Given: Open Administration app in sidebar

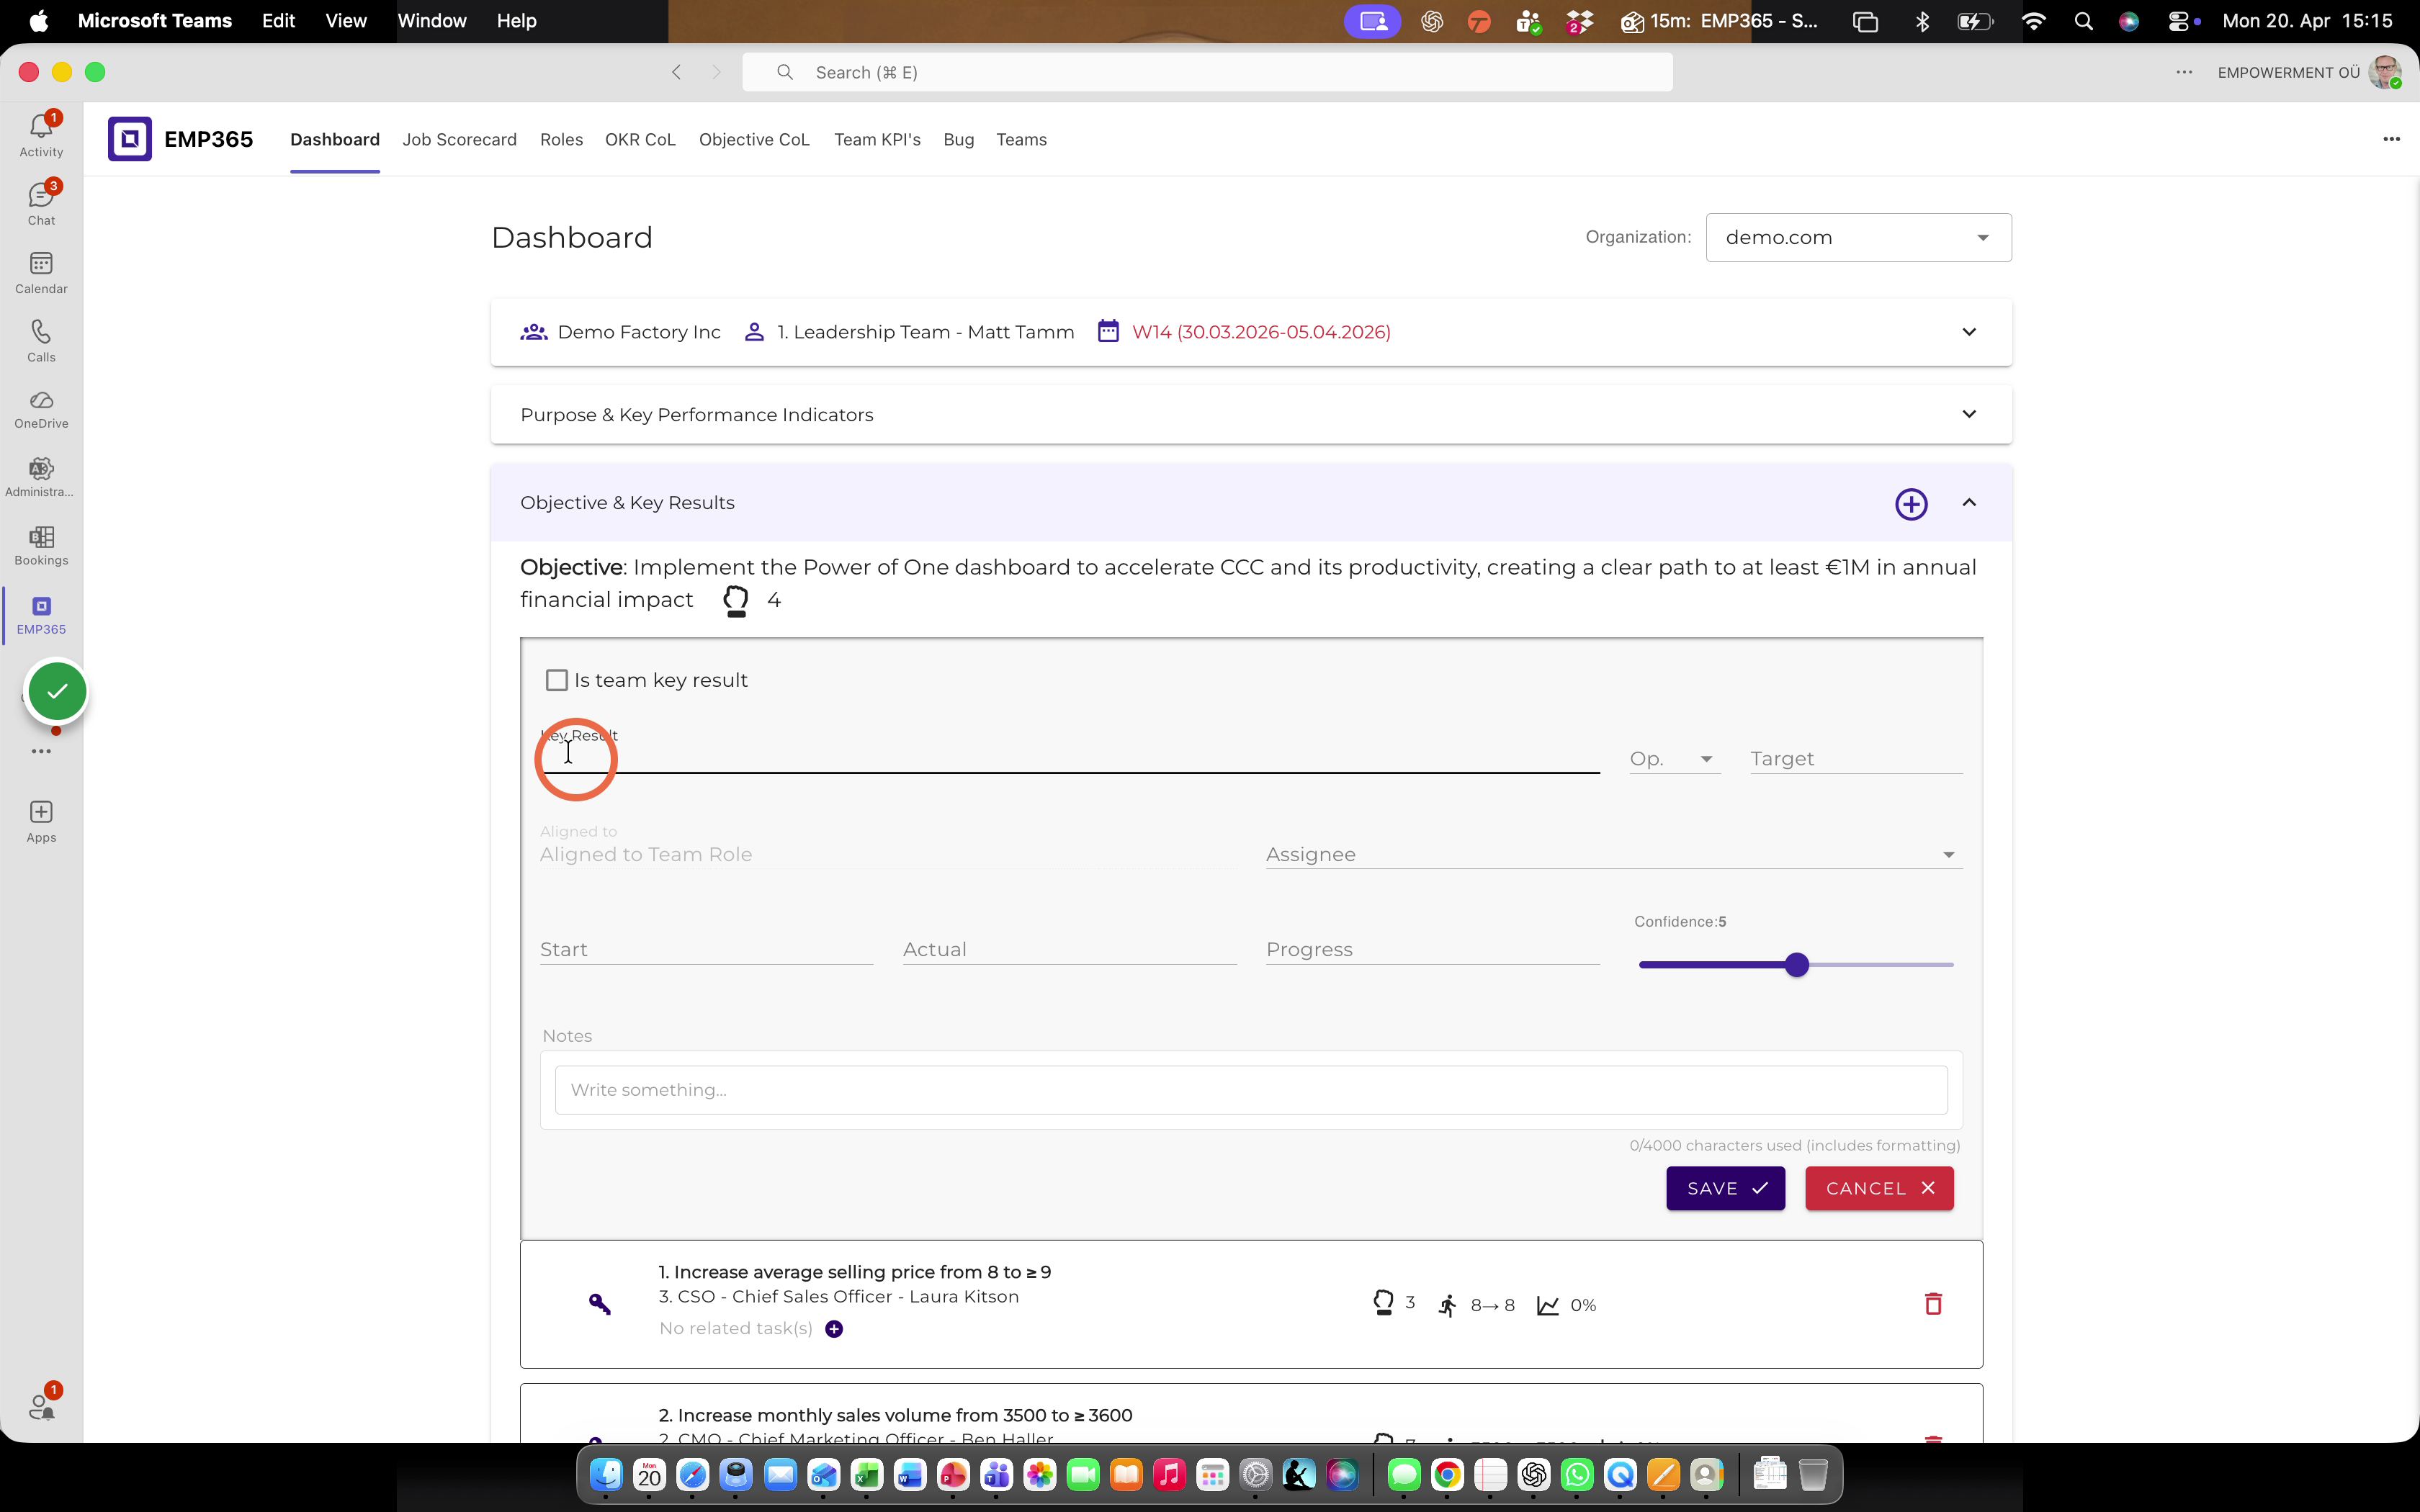Looking at the screenshot, I should (41, 477).
